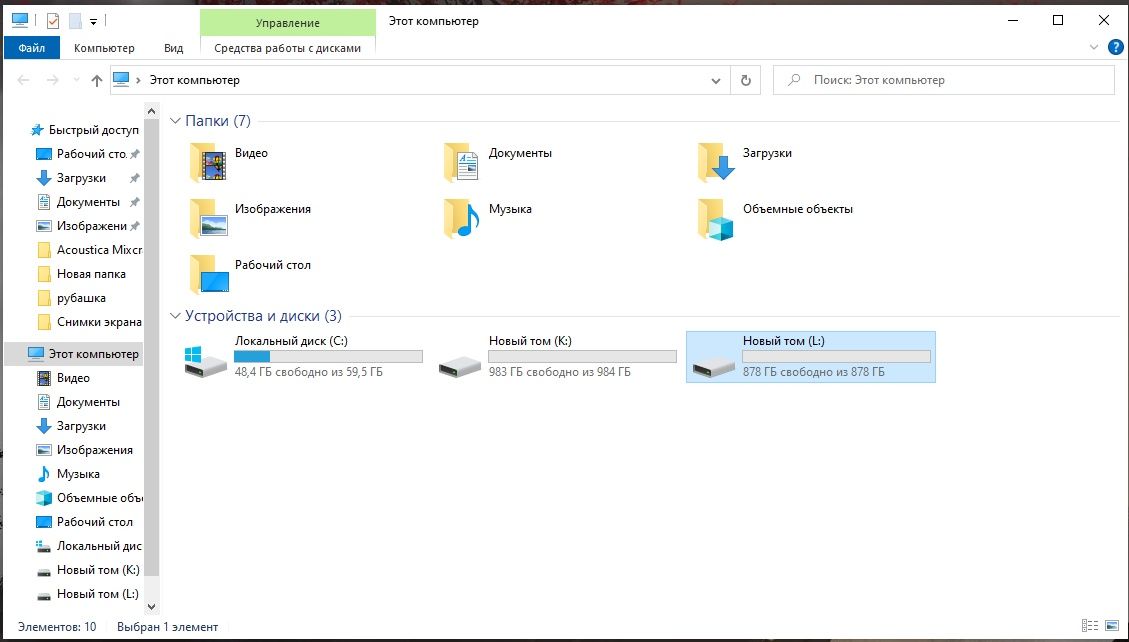This screenshot has height=642, width=1129.
Task: Select the Изображения folder icon in main pane
Action: [x=209, y=218]
